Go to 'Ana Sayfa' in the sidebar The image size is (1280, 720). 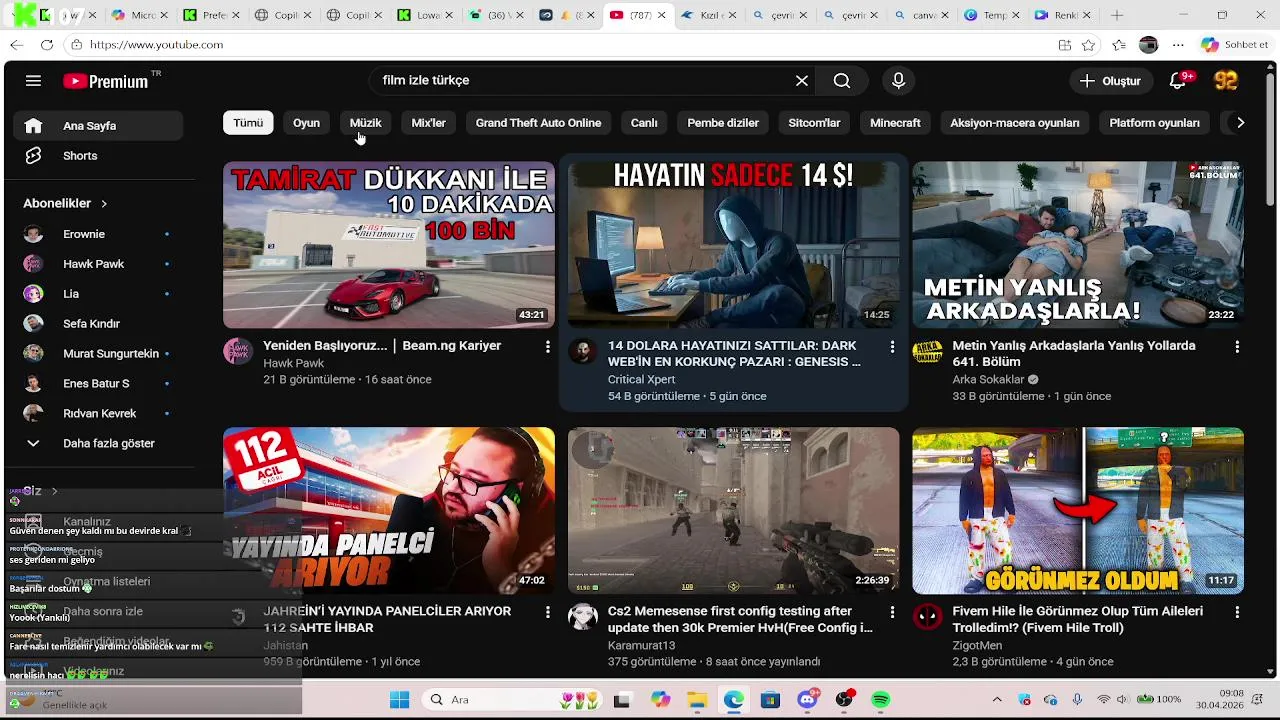point(98,126)
